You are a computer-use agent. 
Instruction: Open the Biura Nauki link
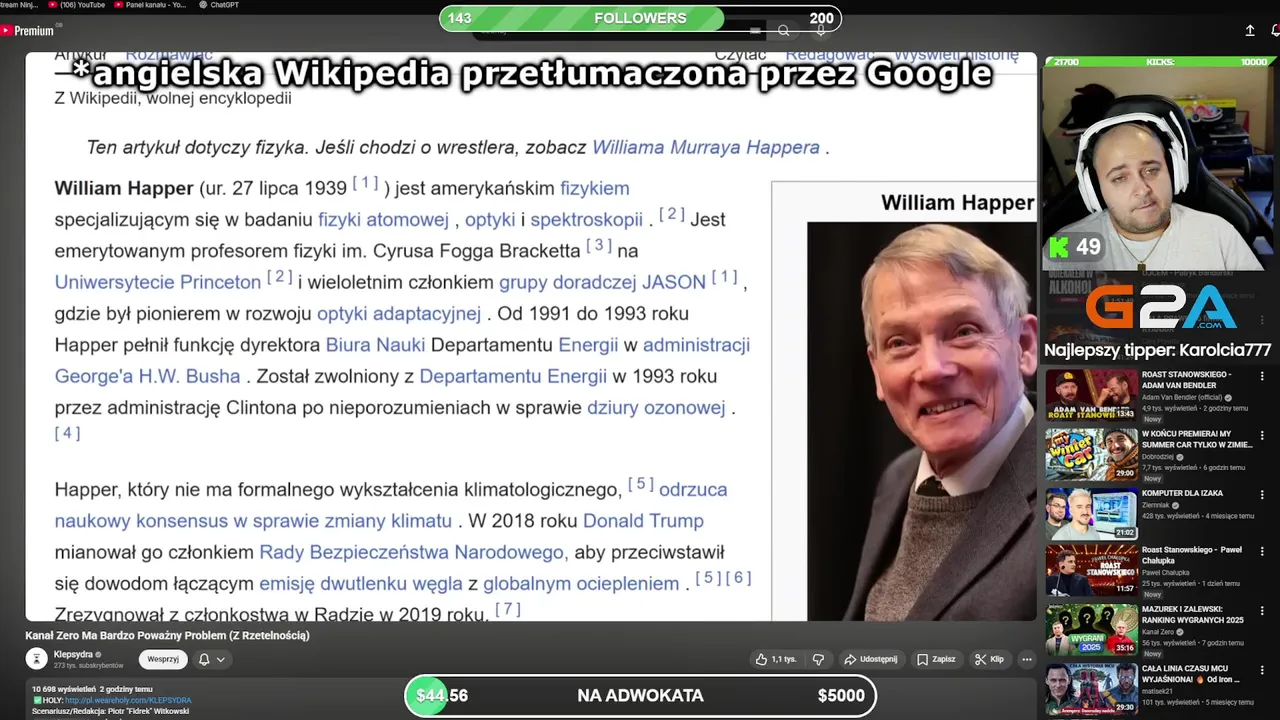375,345
